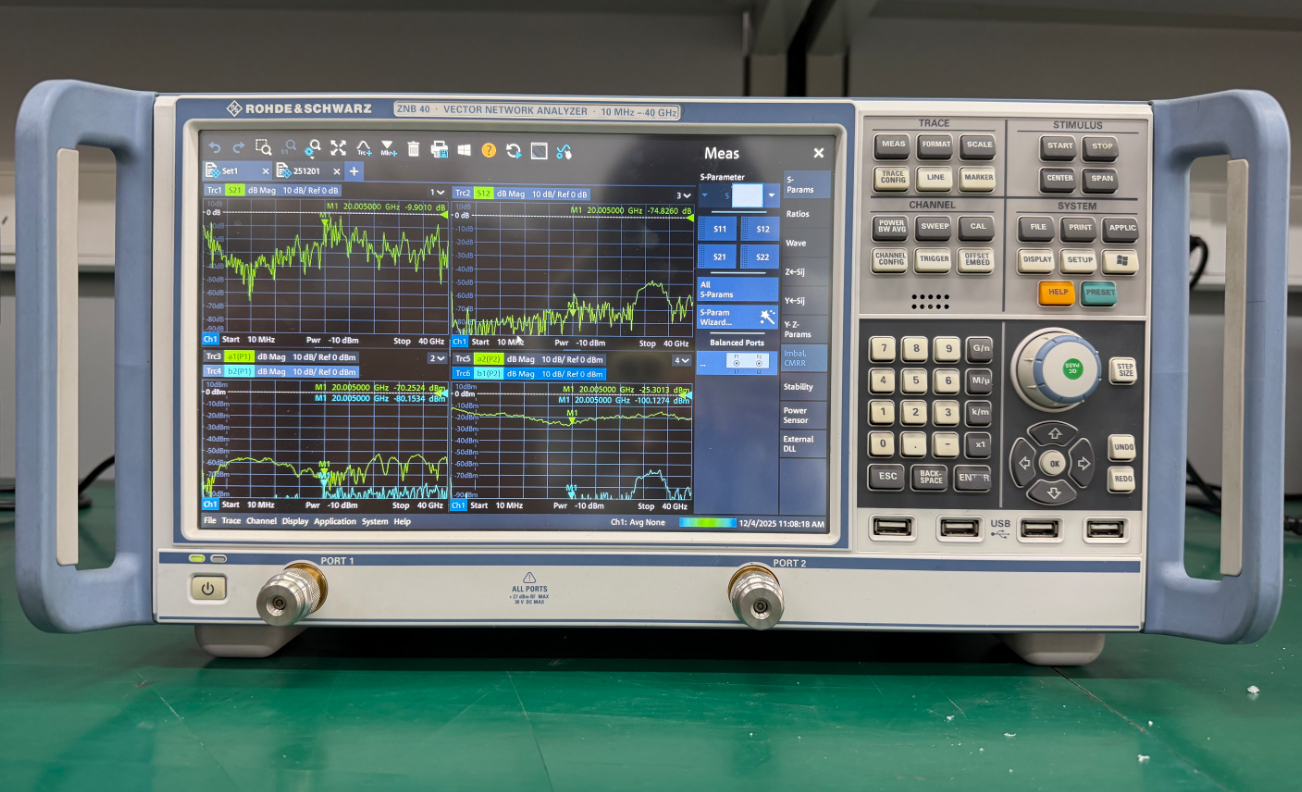Image resolution: width=1302 pixels, height=792 pixels.
Task: Click the print icon in toolbar
Action: (x=439, y=150)
